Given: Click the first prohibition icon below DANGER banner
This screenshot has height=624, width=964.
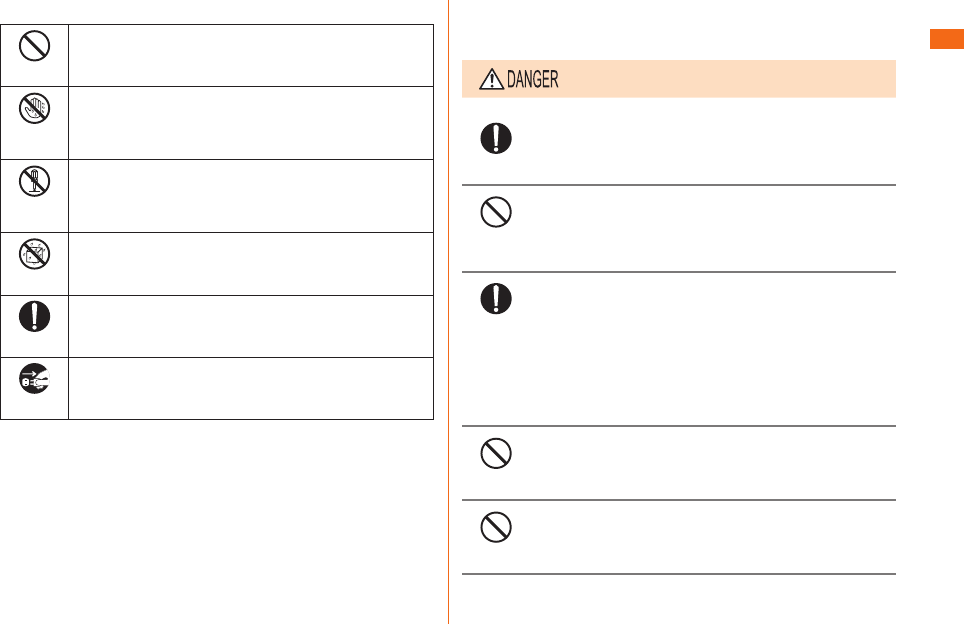Looking at the screenshot, I should pyautogui.click(x=496, y=212).
